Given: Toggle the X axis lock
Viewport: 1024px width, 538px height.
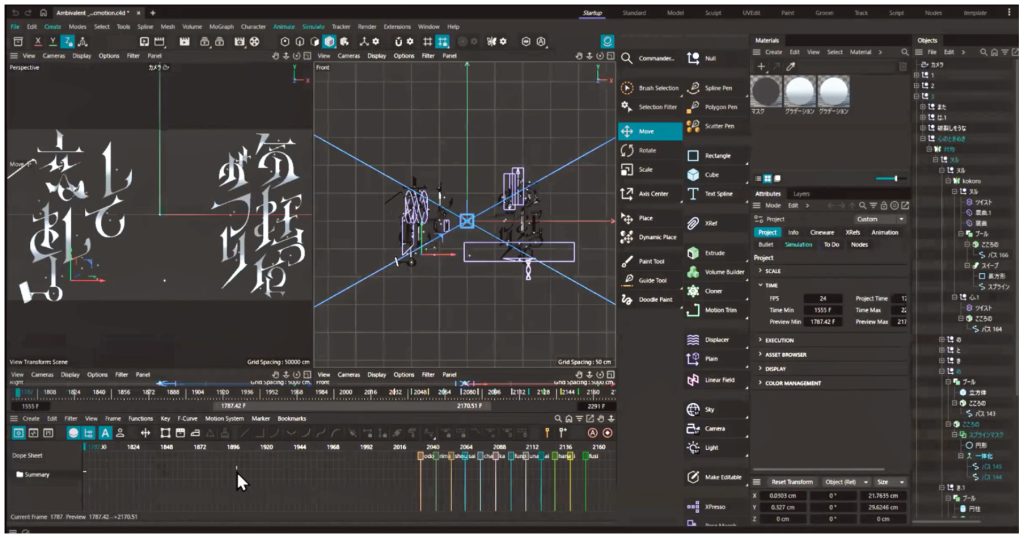Looking at the screenshot, I should pos(38,41).
